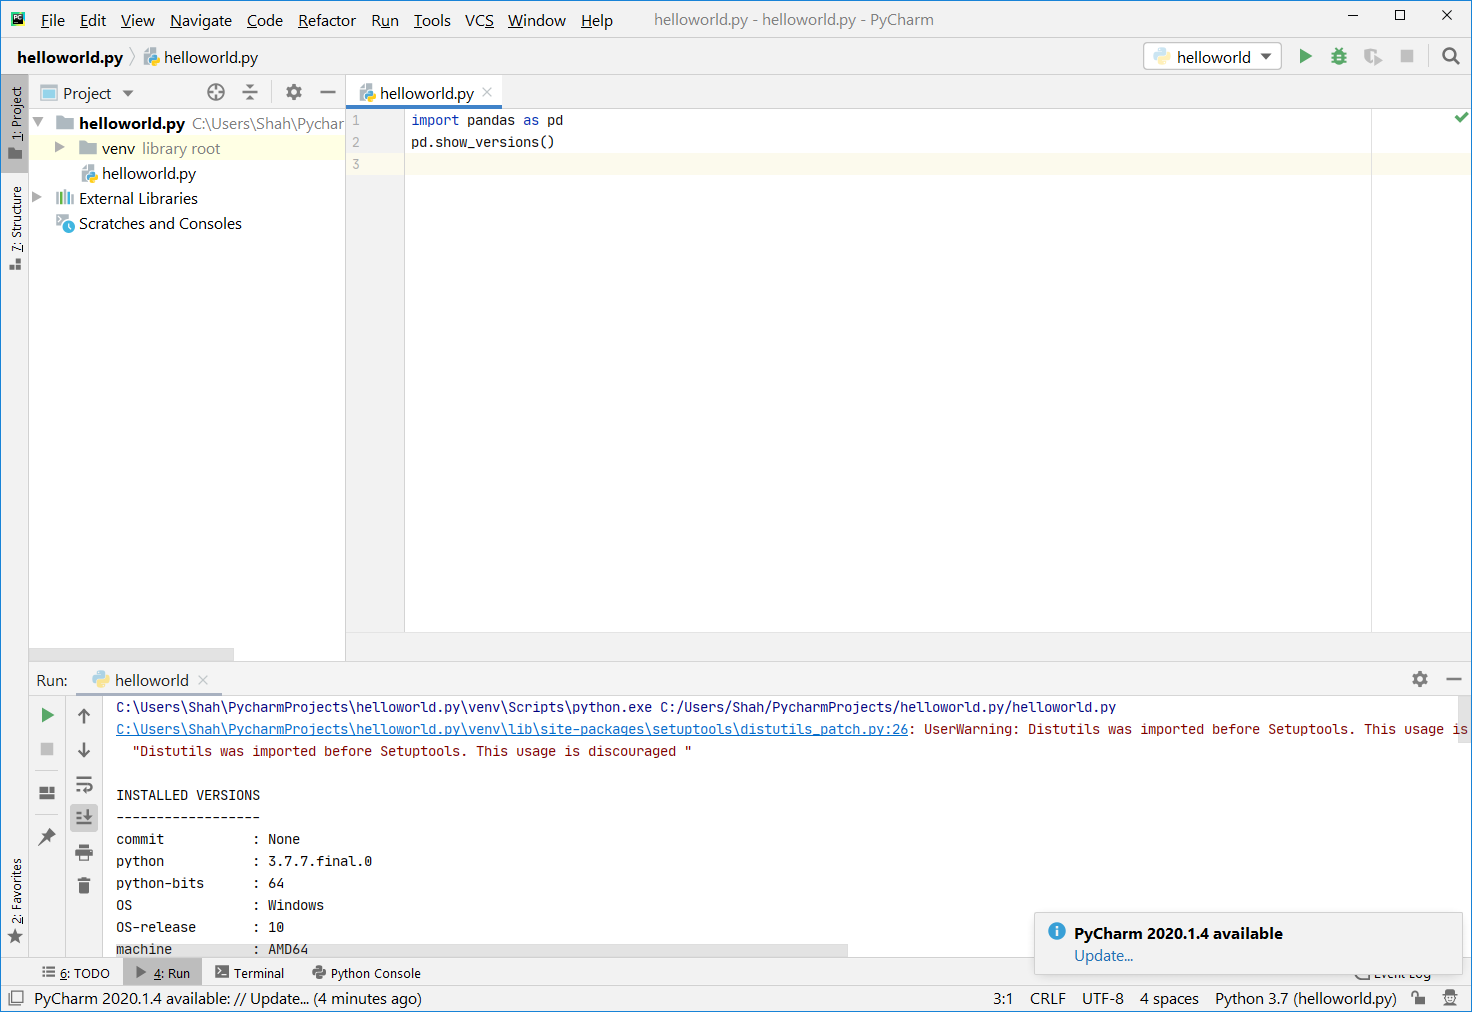Open the Navigate menu

click(201, 20)
